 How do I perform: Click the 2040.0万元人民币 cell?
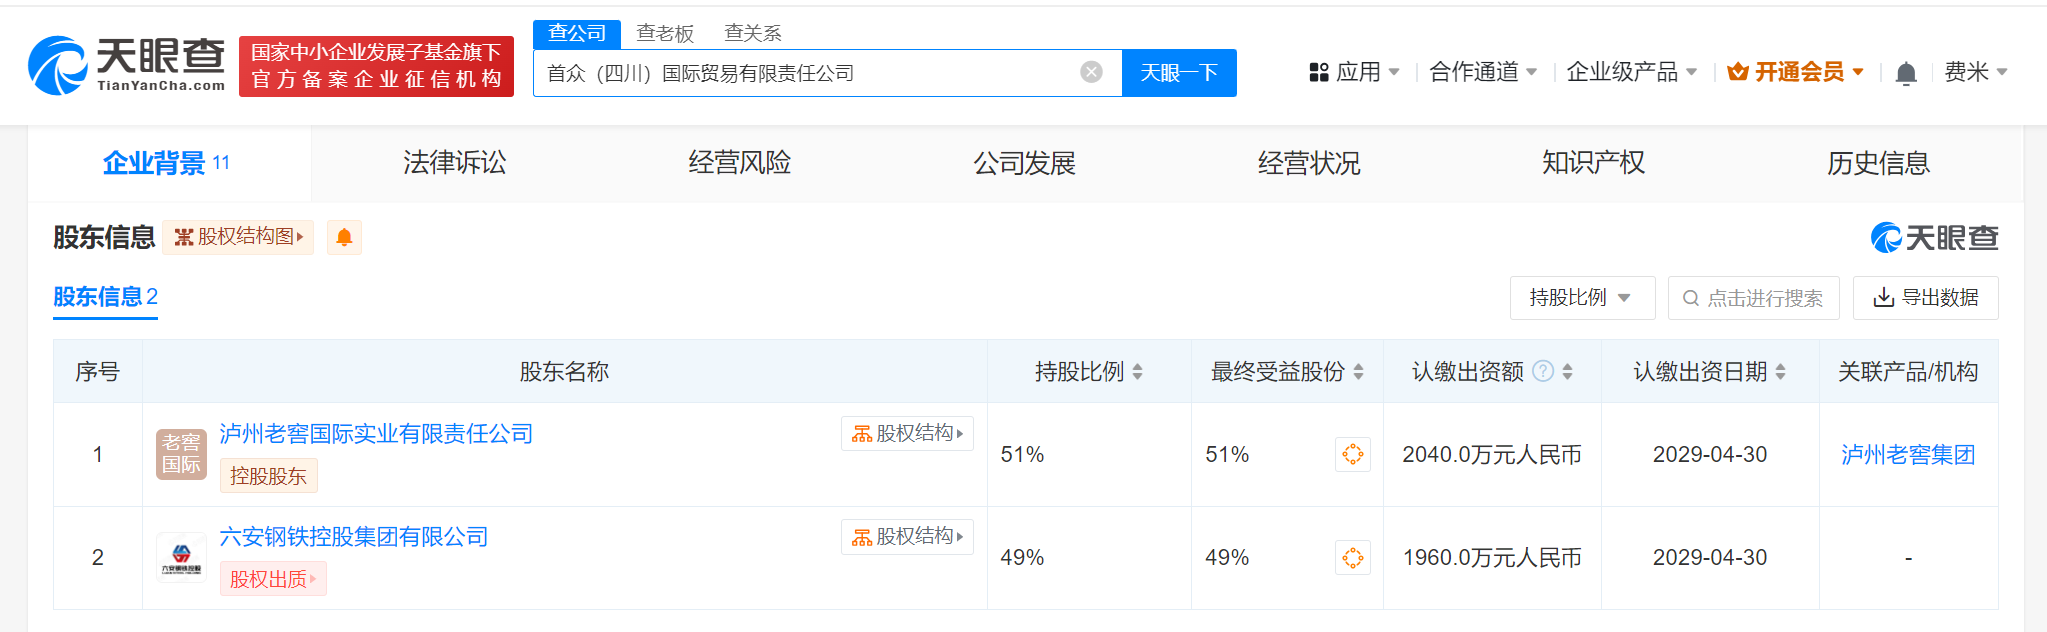click(1492, 455)
